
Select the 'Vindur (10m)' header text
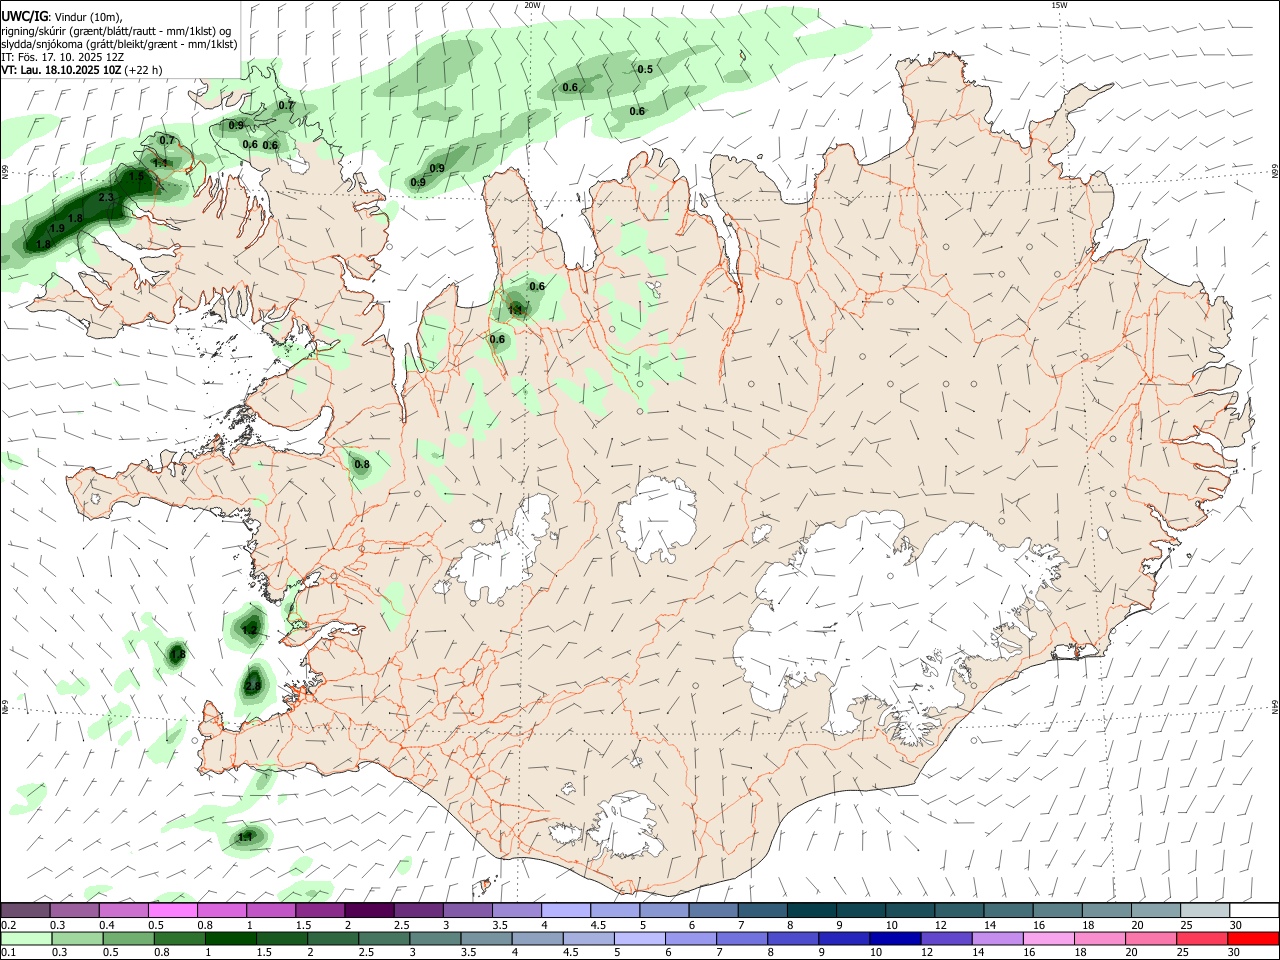[89, 16]
